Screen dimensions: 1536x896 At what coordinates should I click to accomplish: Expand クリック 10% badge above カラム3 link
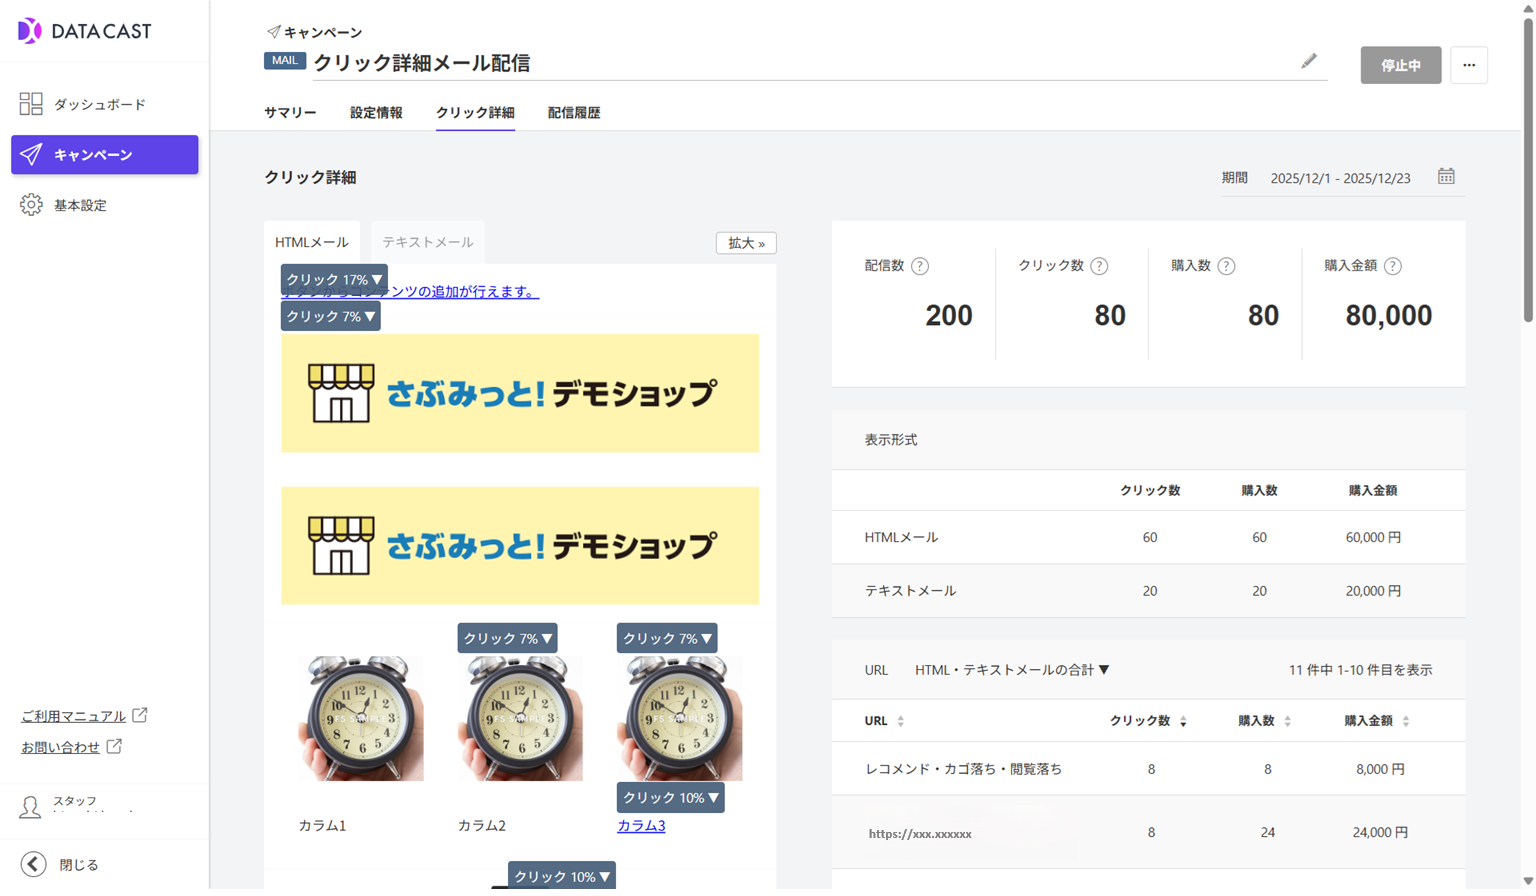[x=670, y=798]
